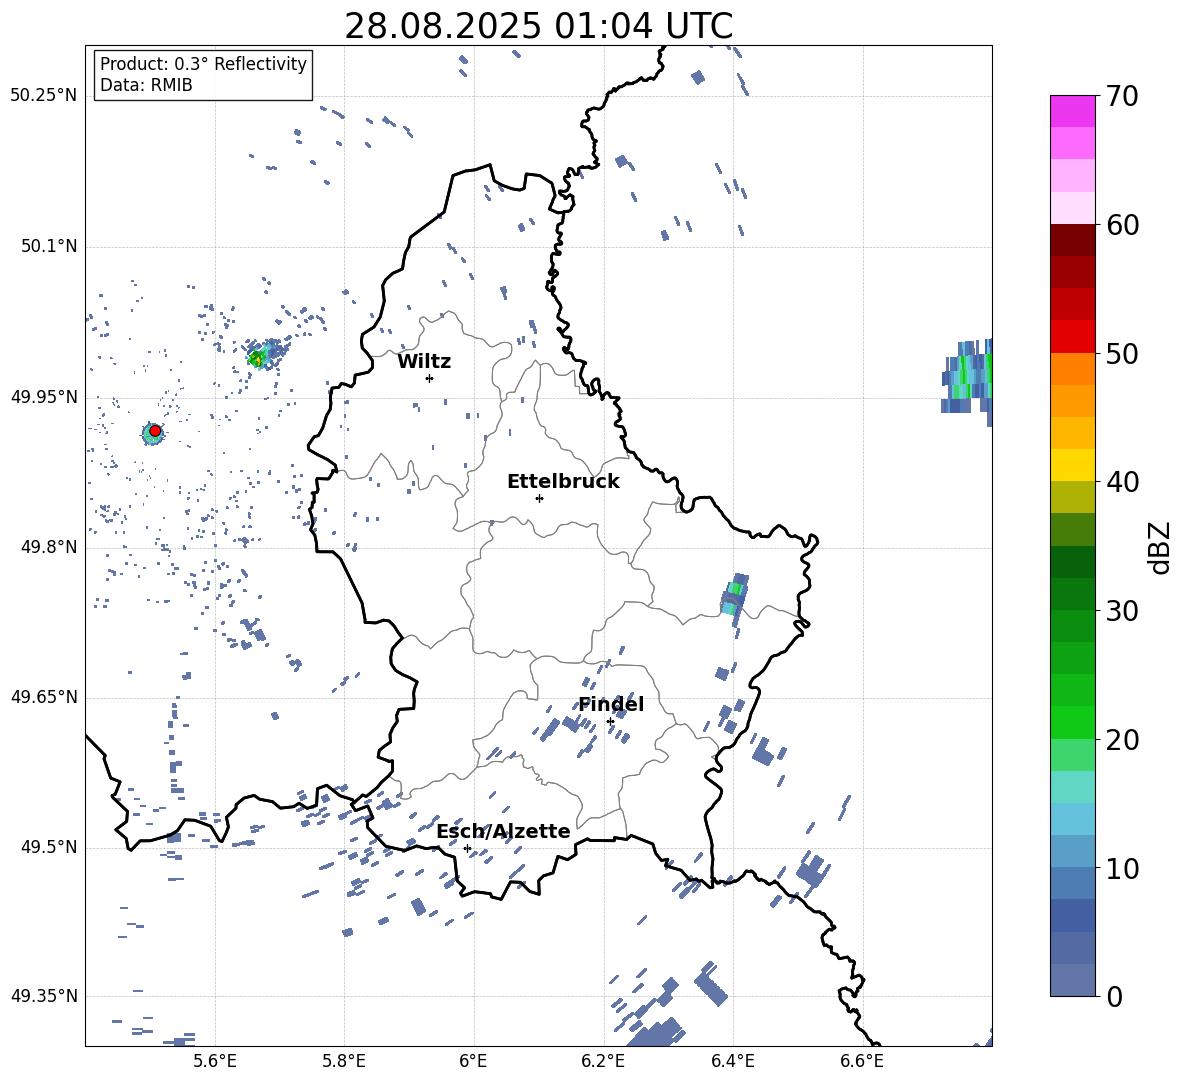1184x1081 pixels.
Task: Pick the yellow swatch just above 40 dBZ
Action: tap(1072, 465)
